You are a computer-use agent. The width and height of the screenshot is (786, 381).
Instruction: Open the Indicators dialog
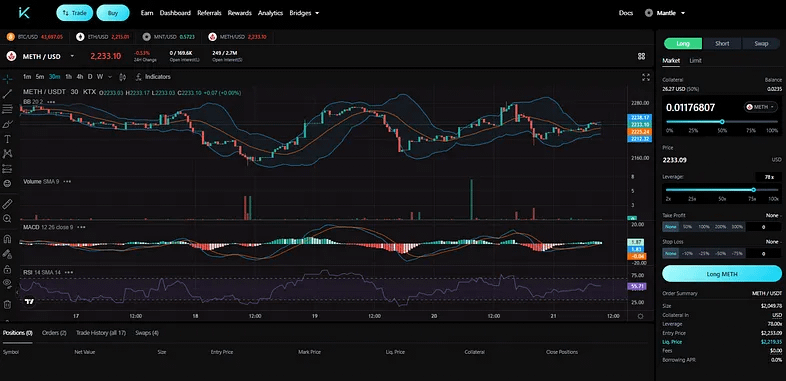pos(153,77)
